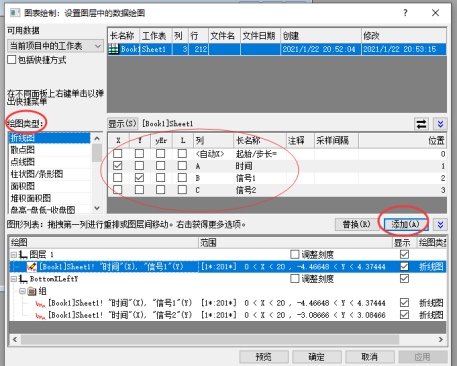Viewport: 457px width, 366px height.
Task: Toggle 调整刻度 checkbox for BottomXLeftY
Action: click(x=295, y=279)
